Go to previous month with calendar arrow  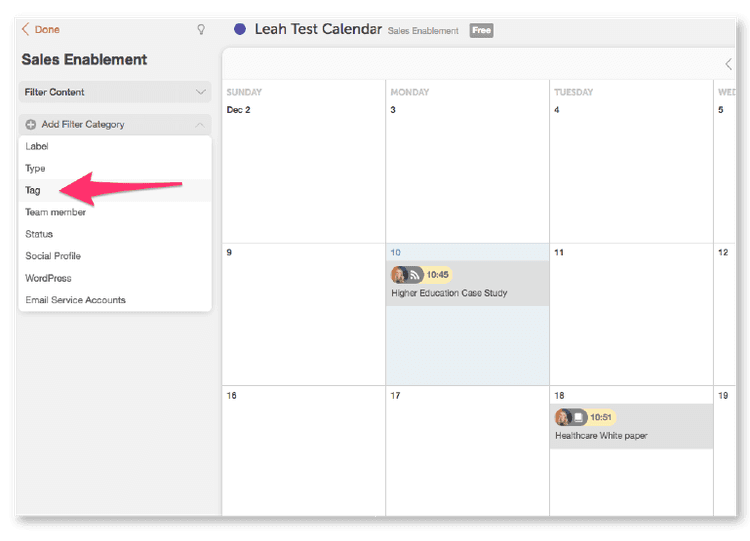pos(728,64)
